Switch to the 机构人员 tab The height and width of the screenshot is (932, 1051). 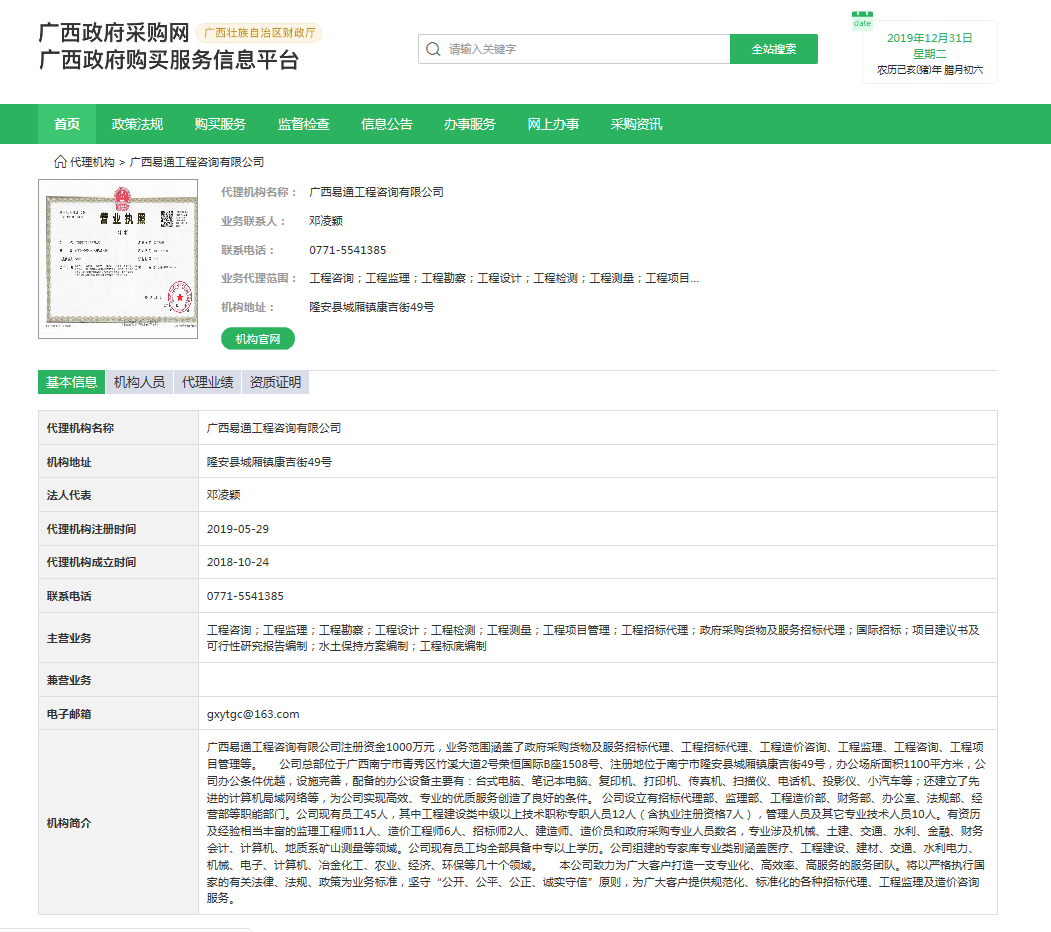click(140, 382)
